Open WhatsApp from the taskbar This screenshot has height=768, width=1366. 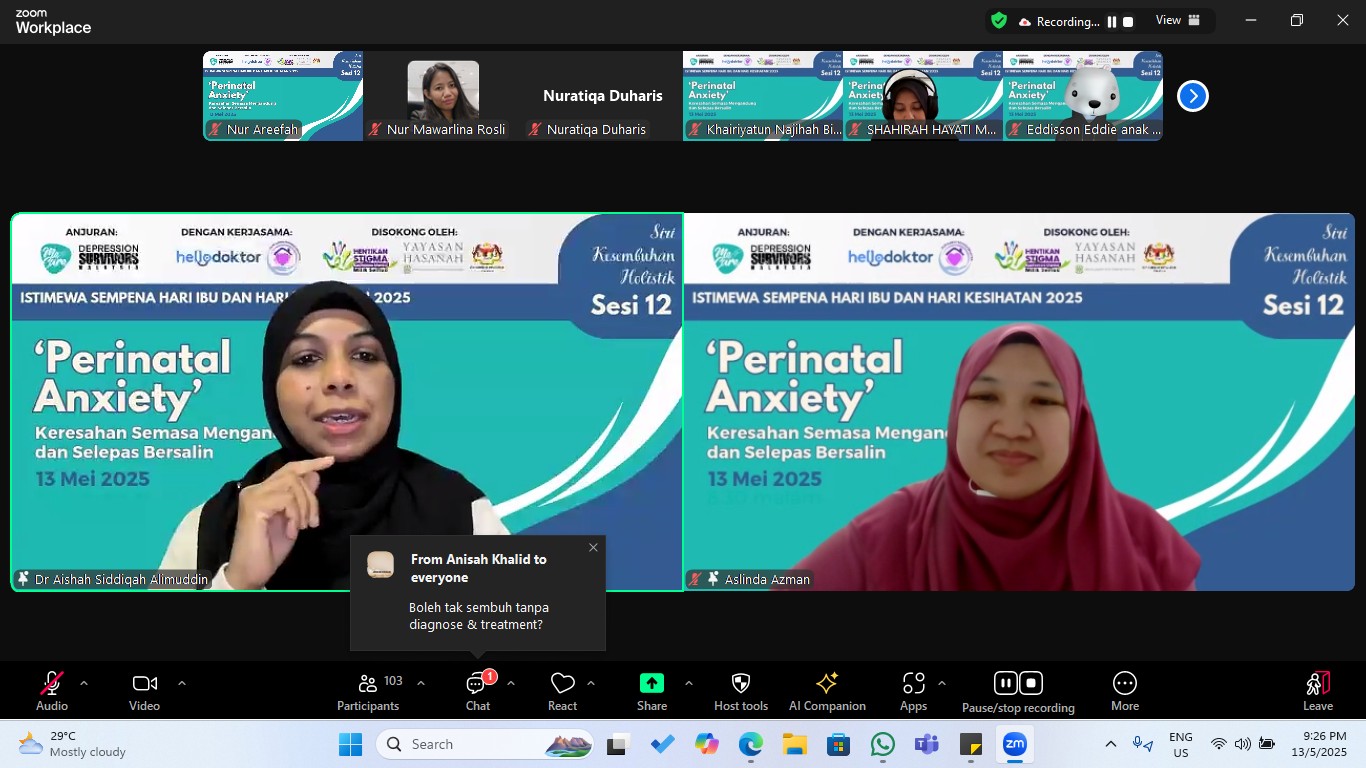coord(883,744)
